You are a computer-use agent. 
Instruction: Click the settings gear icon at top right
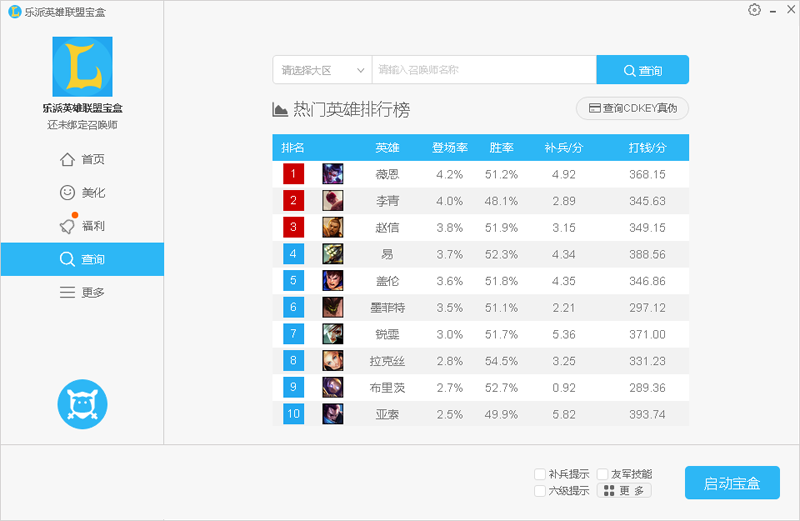754,10
